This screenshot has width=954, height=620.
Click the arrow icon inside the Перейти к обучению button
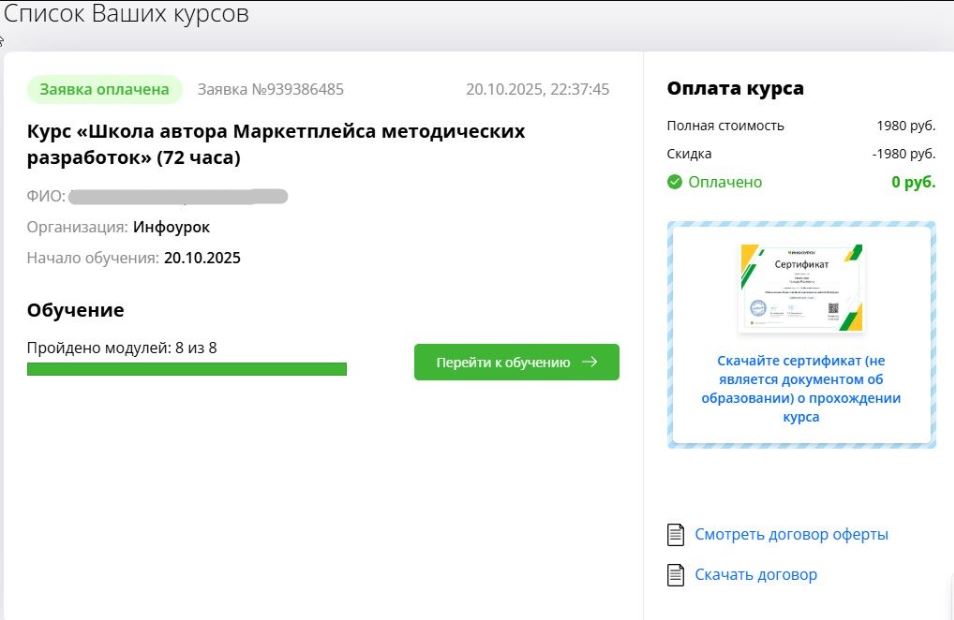coord(589,362)
